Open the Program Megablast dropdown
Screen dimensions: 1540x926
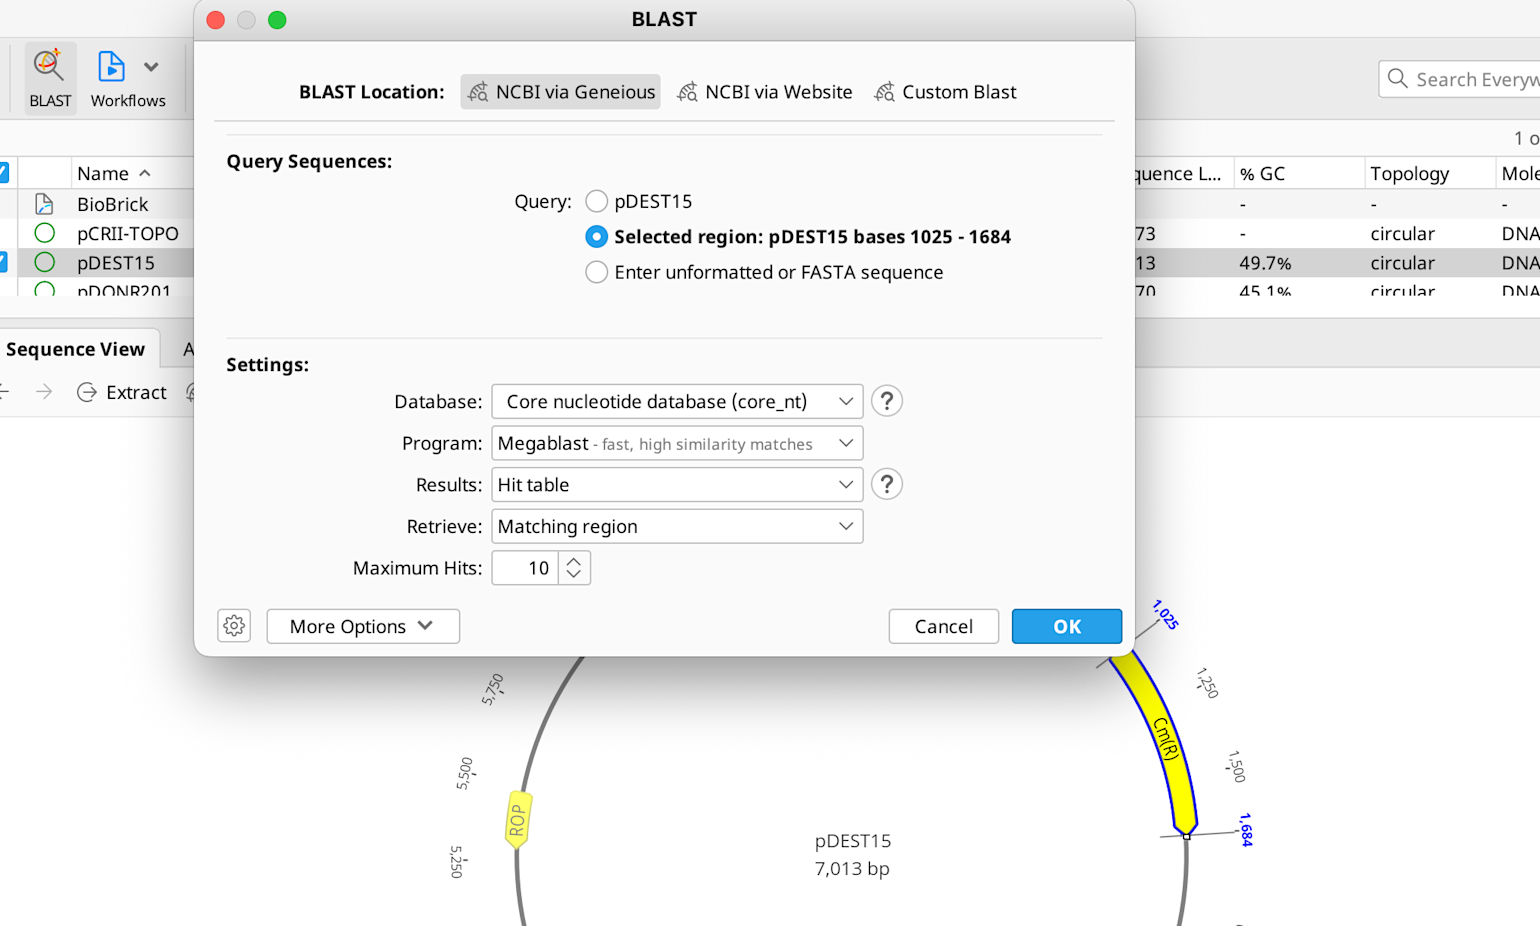click(677, 443)
